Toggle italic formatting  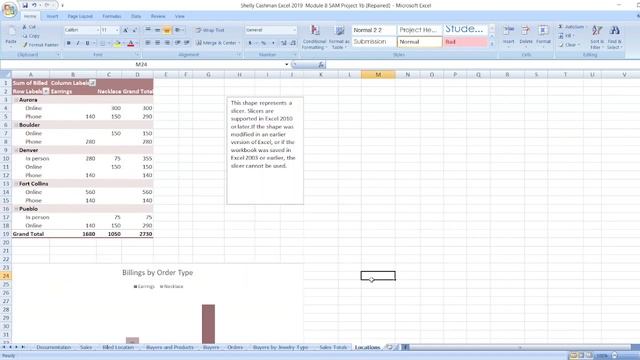tap(78, 43)
